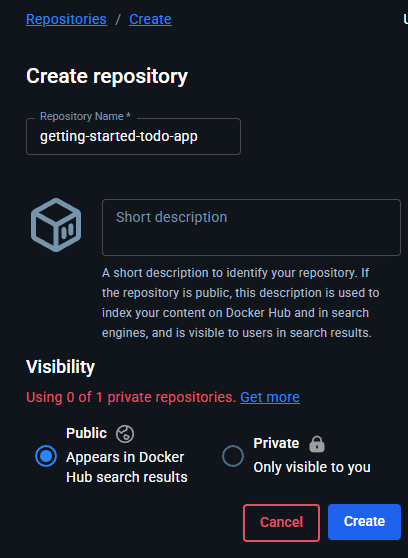Click the blue Create button
Image resolution: width=408 pixels, height=558 pixels.
365,522
